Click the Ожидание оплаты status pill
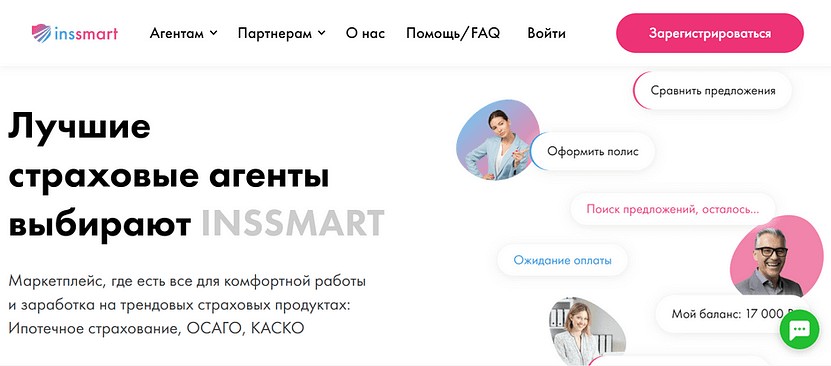 (562, 261)
